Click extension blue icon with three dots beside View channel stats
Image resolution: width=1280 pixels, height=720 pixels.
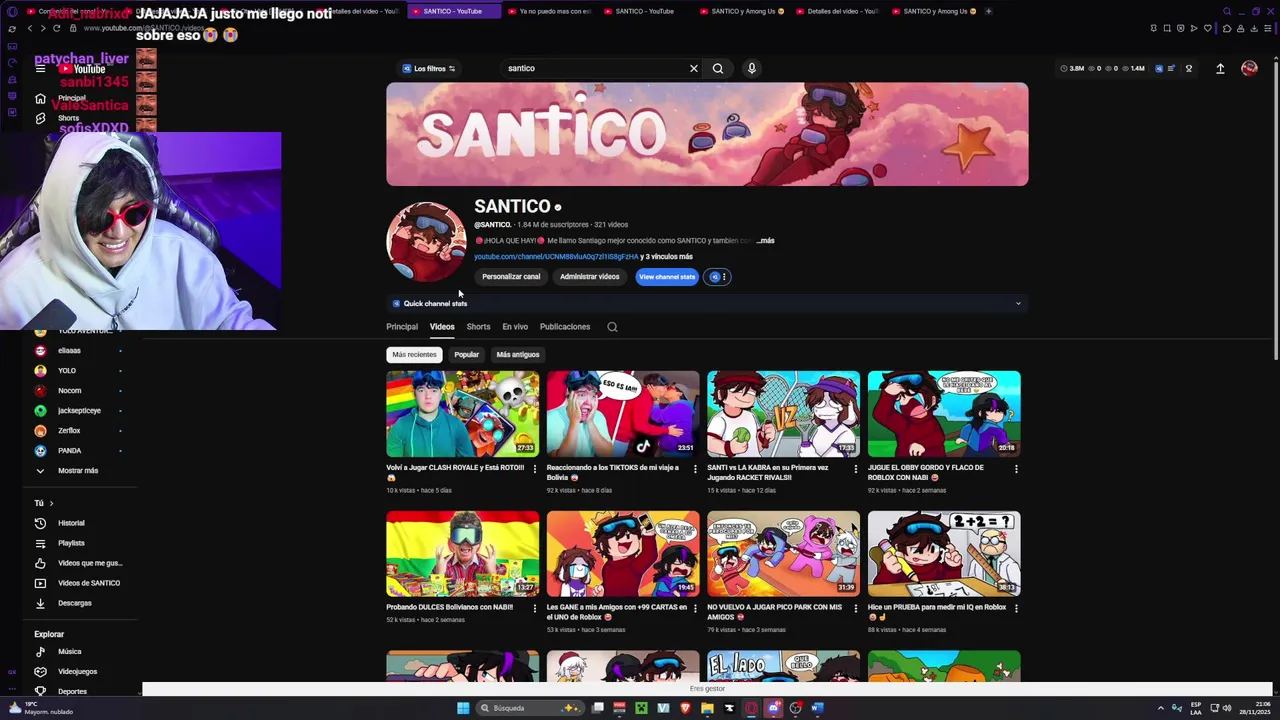[718, 277]
